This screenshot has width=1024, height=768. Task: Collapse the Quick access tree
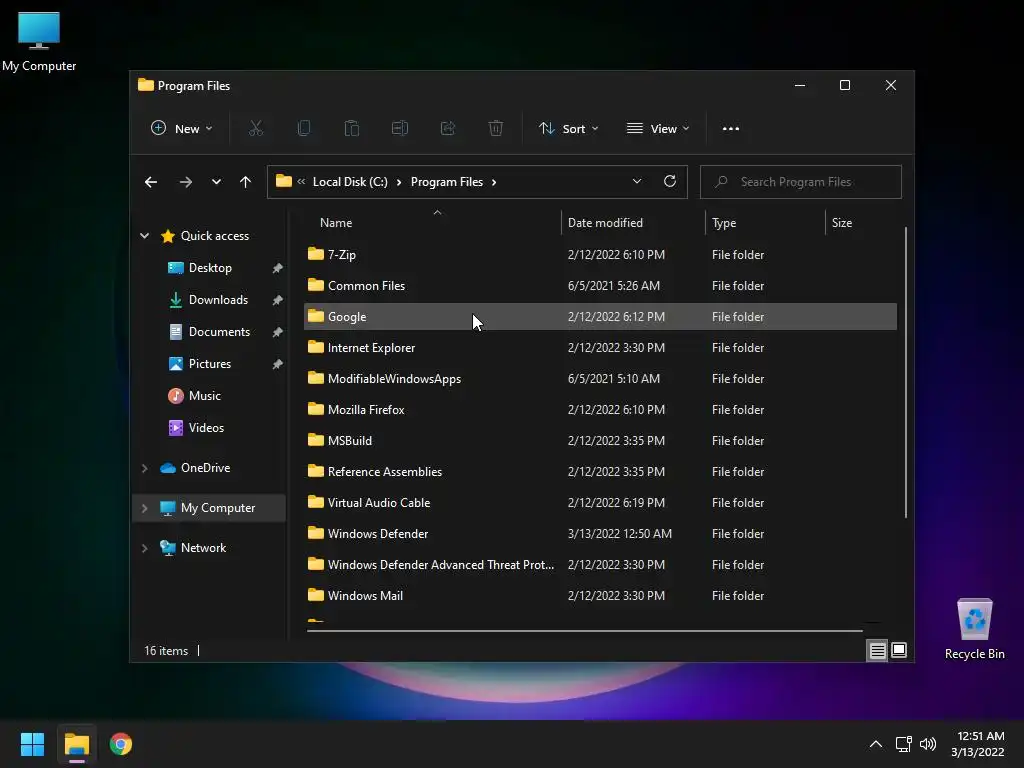[144, 236]
